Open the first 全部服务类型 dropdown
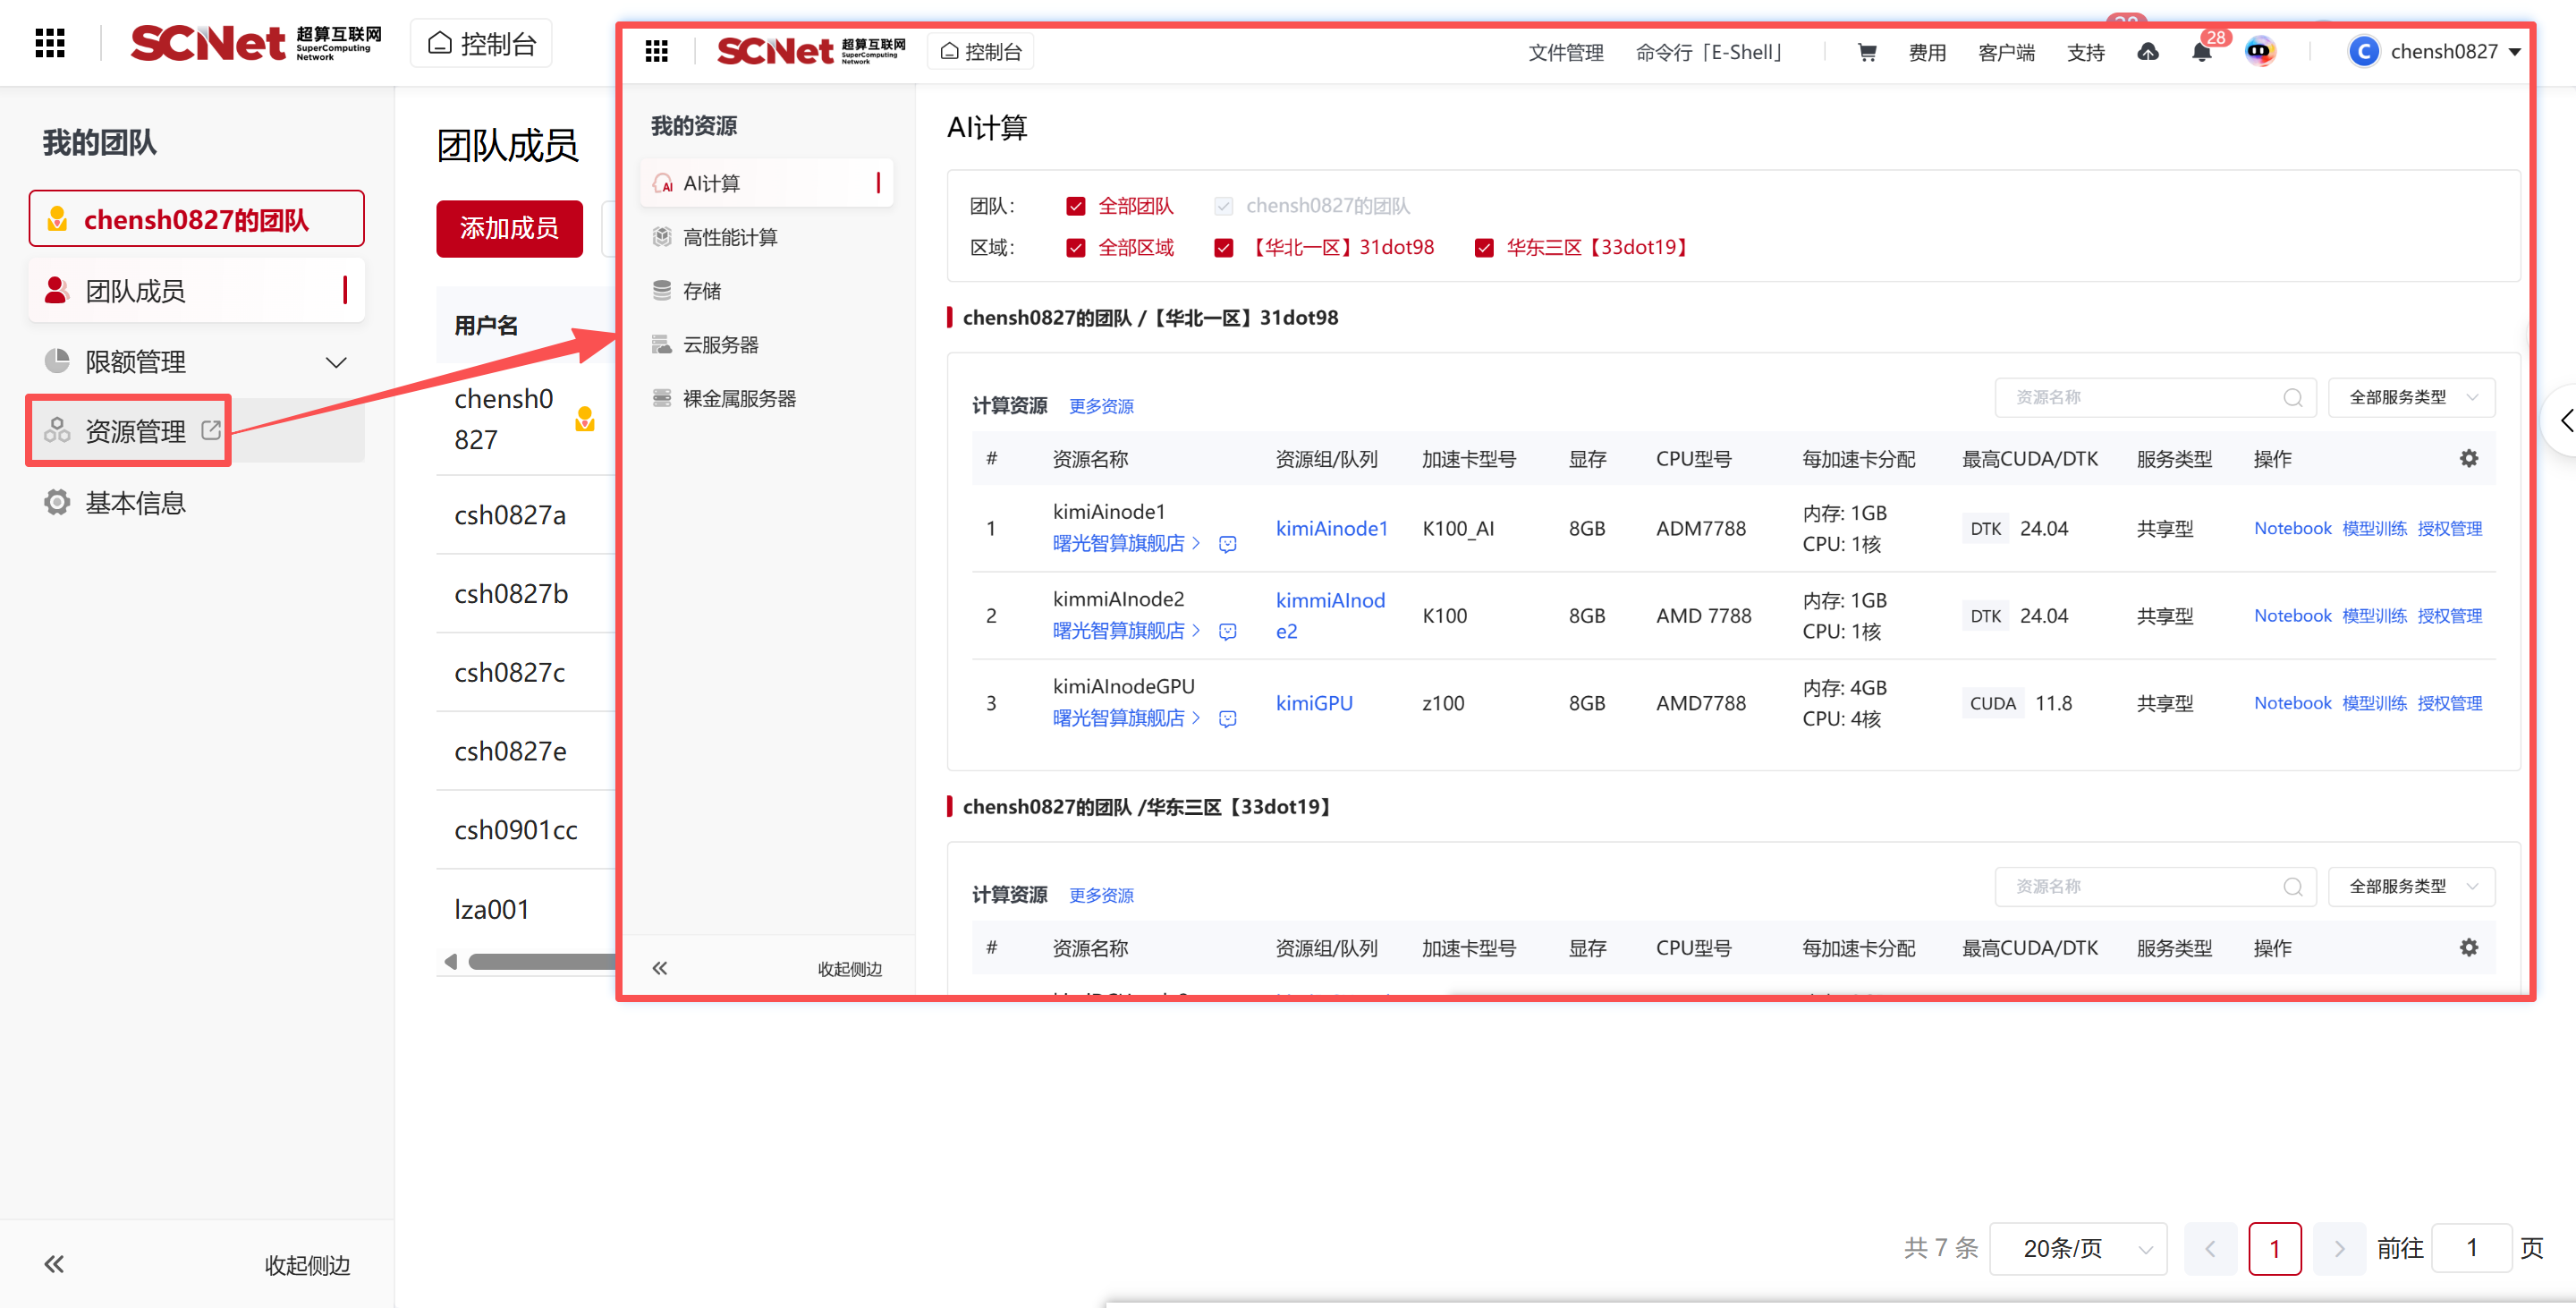 (x=2411, y=398)
